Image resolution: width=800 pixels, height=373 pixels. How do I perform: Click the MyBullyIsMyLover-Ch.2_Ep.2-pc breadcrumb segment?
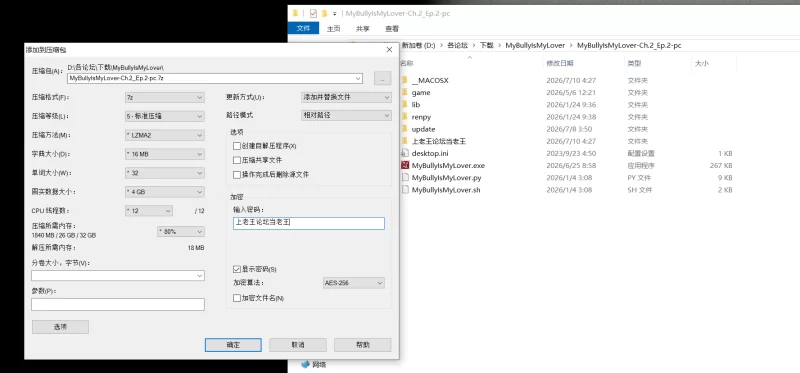(629, 45)
